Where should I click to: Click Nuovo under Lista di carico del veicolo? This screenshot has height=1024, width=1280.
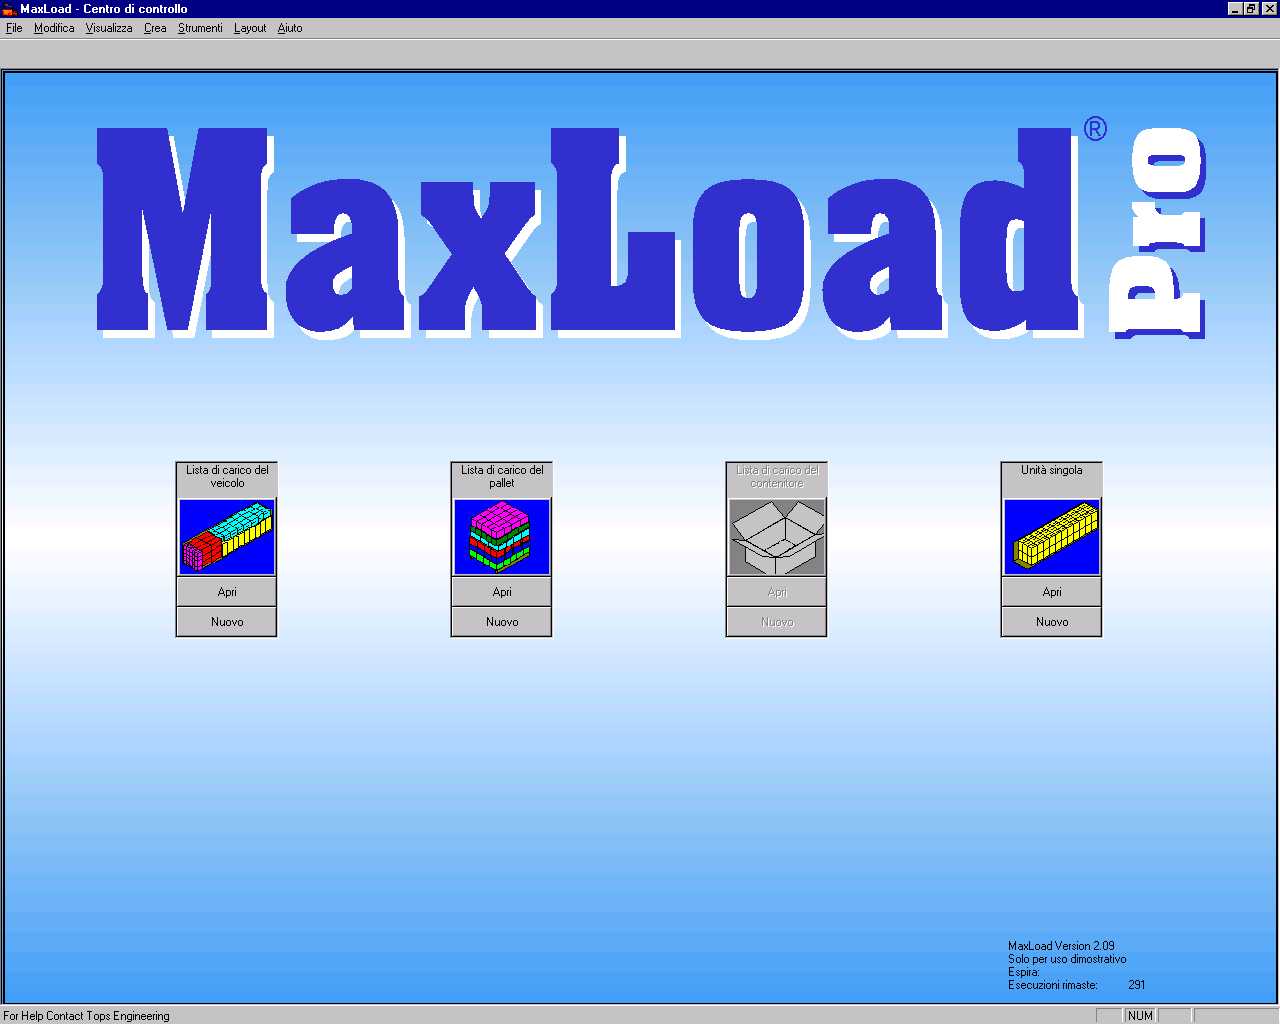point(227,622)
